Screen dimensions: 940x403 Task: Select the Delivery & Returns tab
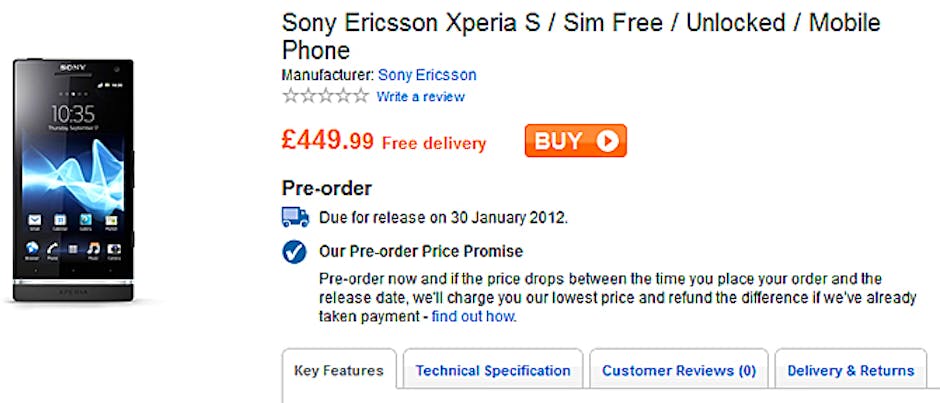pyautogui.click(x=850, y=371)
